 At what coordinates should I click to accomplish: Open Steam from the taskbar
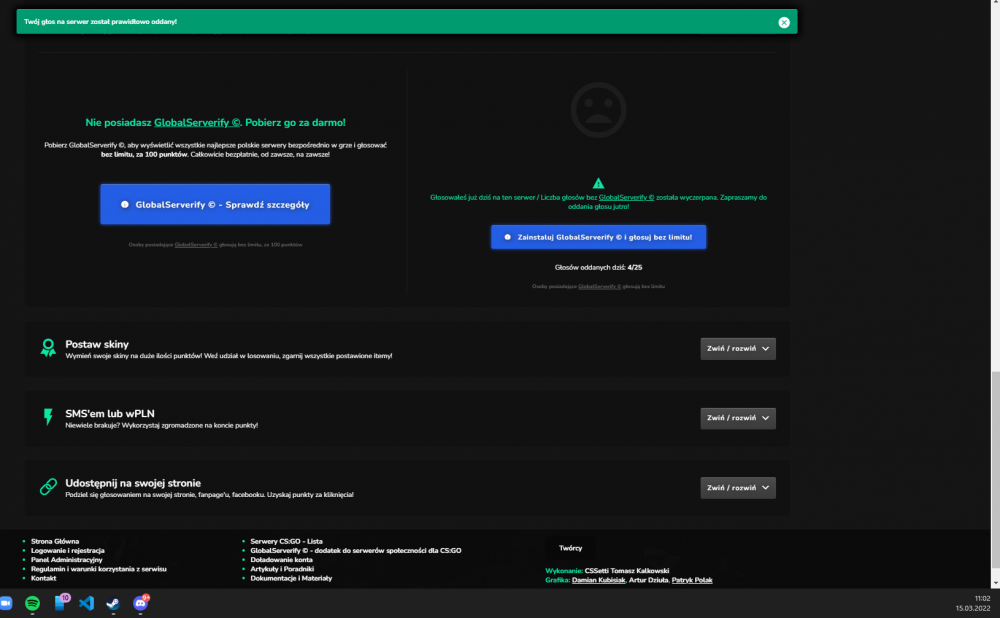pyautogui.click(x=113, y=603)
